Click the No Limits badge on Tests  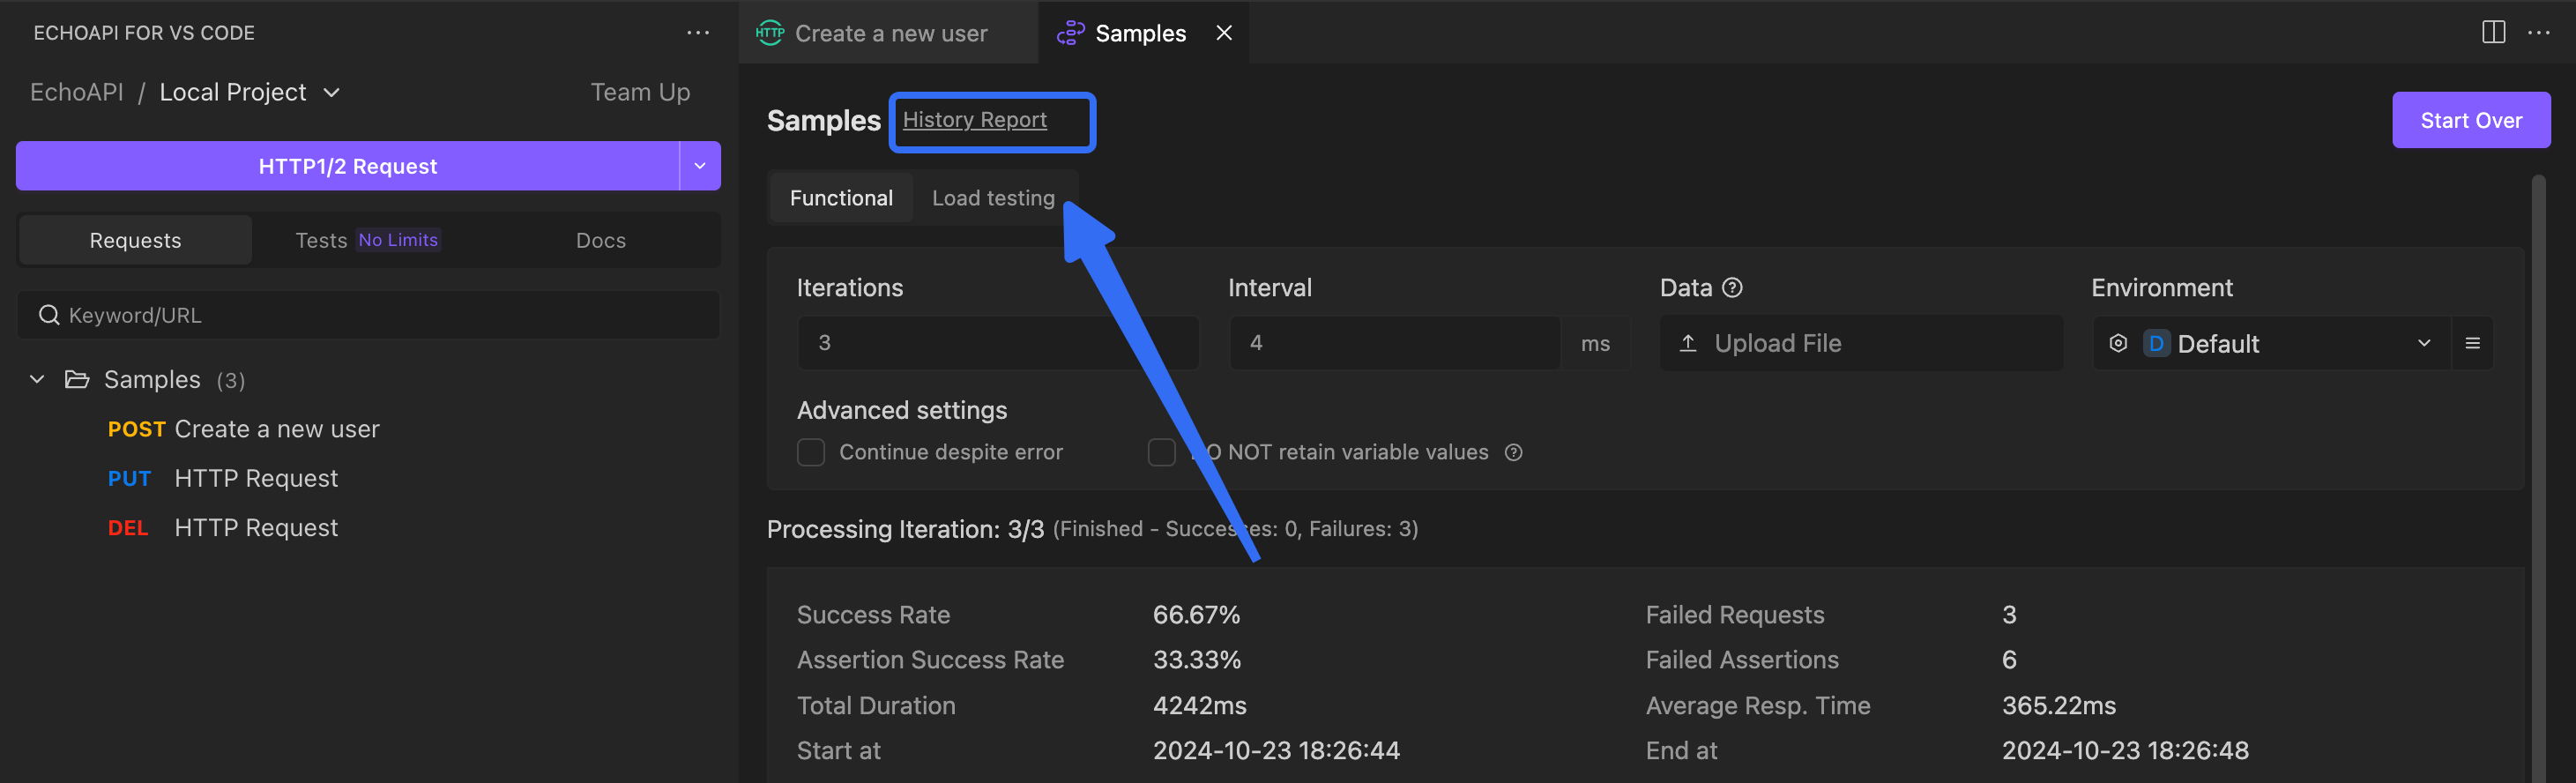pyautogui.click(x=398, y=240)
